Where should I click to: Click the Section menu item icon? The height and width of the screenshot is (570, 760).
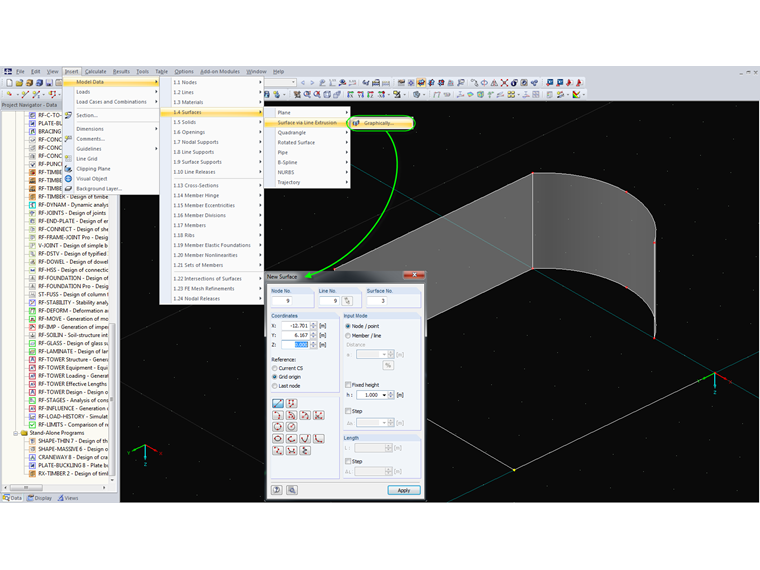tap(68, 115)
